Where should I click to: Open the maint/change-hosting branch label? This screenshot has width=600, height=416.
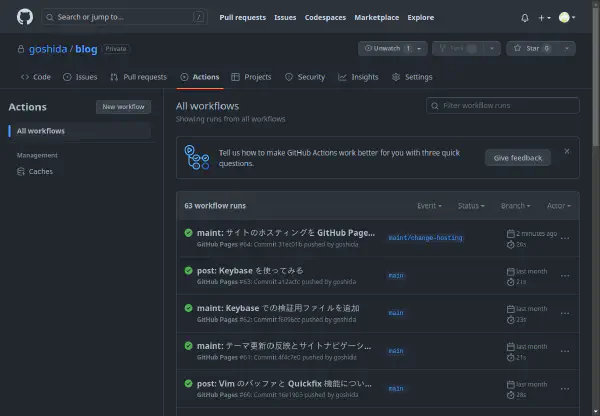tap(425, 238)
